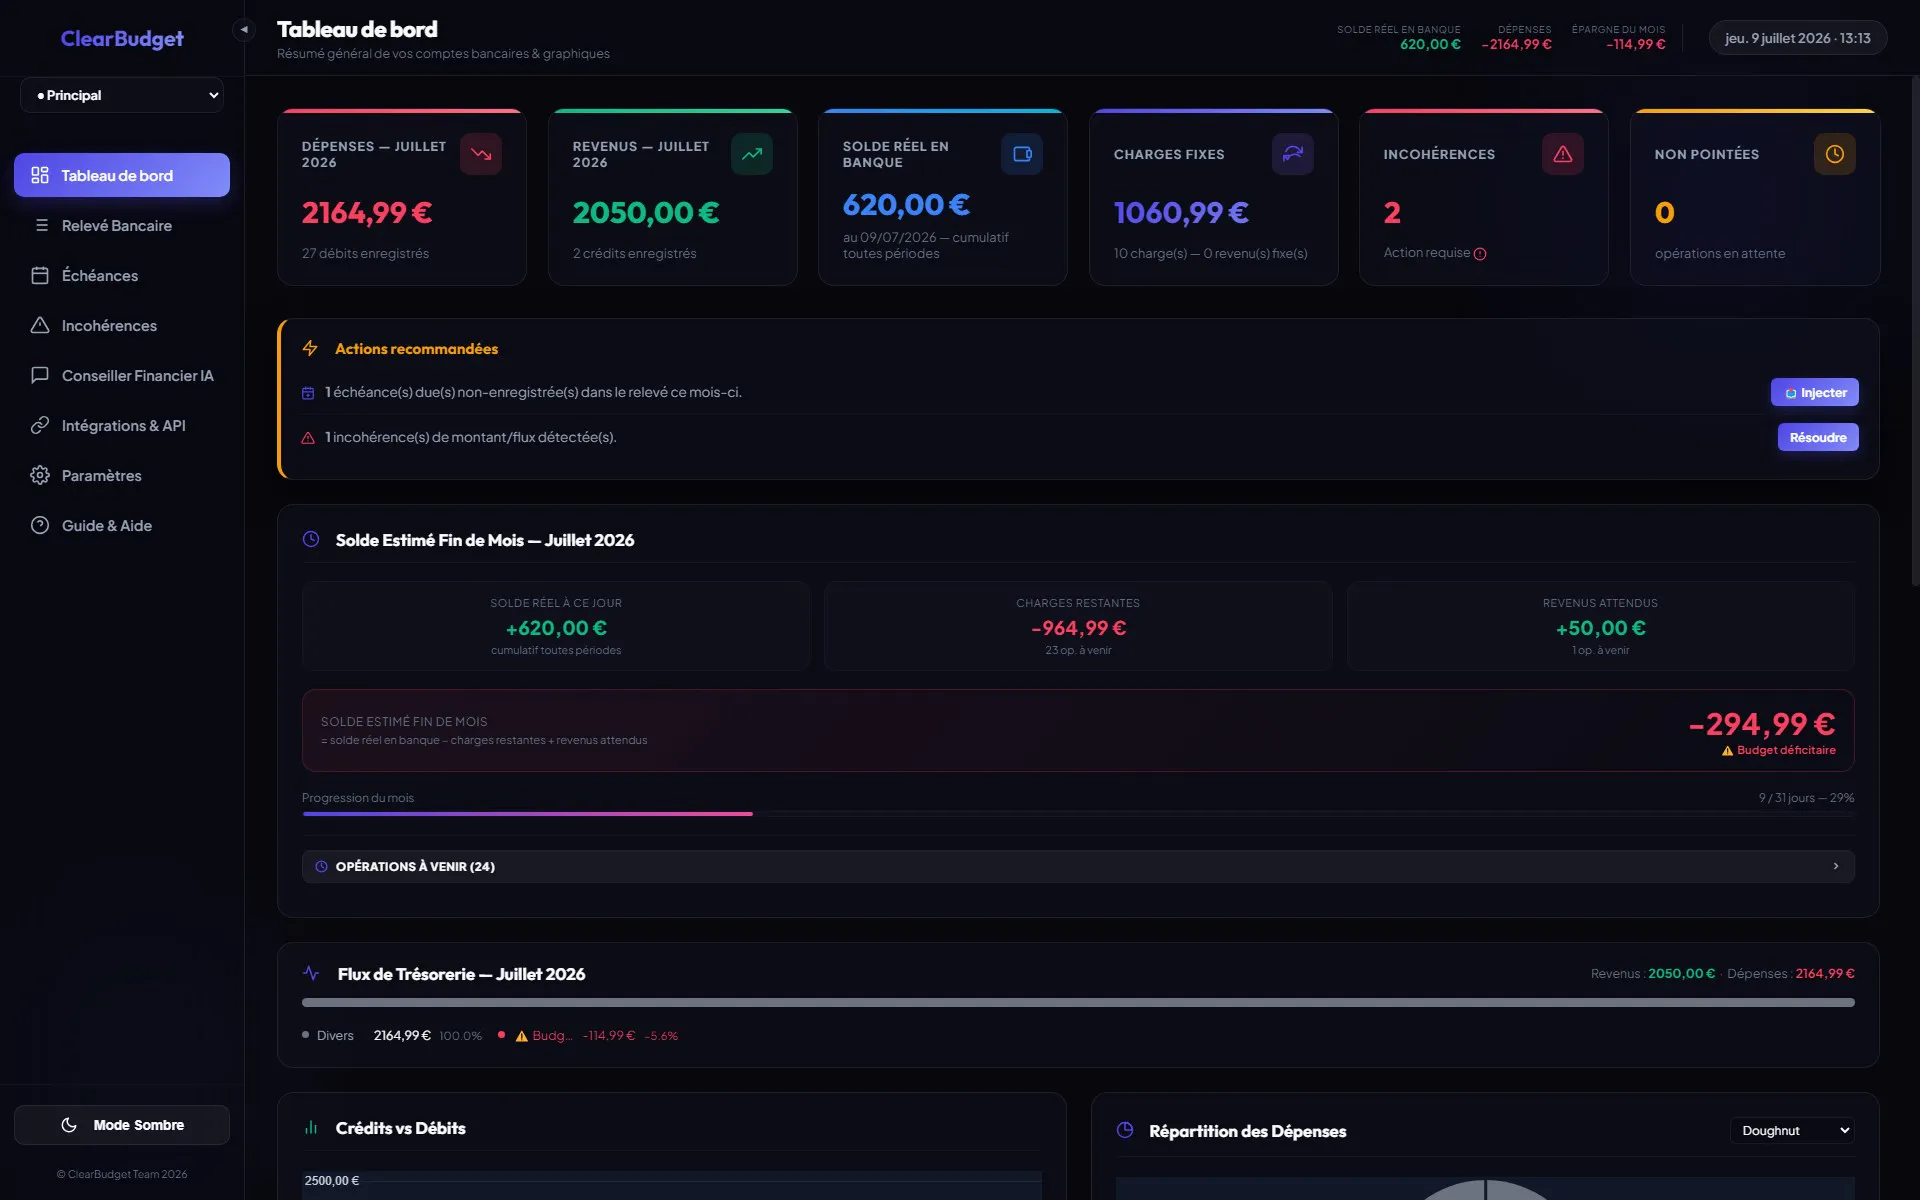Click the calendar icon next to échéance alert

tap(308, 393)
